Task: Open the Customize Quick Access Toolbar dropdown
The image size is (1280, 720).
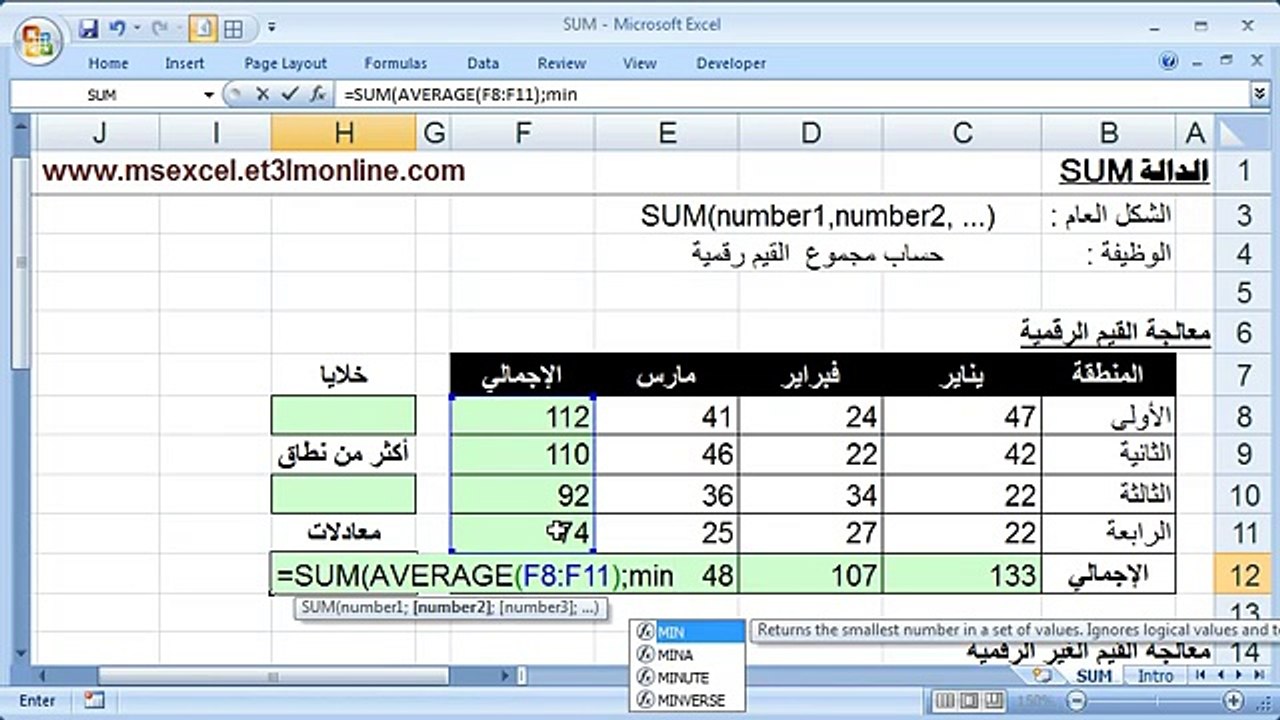Action: [x=271, y=28]
